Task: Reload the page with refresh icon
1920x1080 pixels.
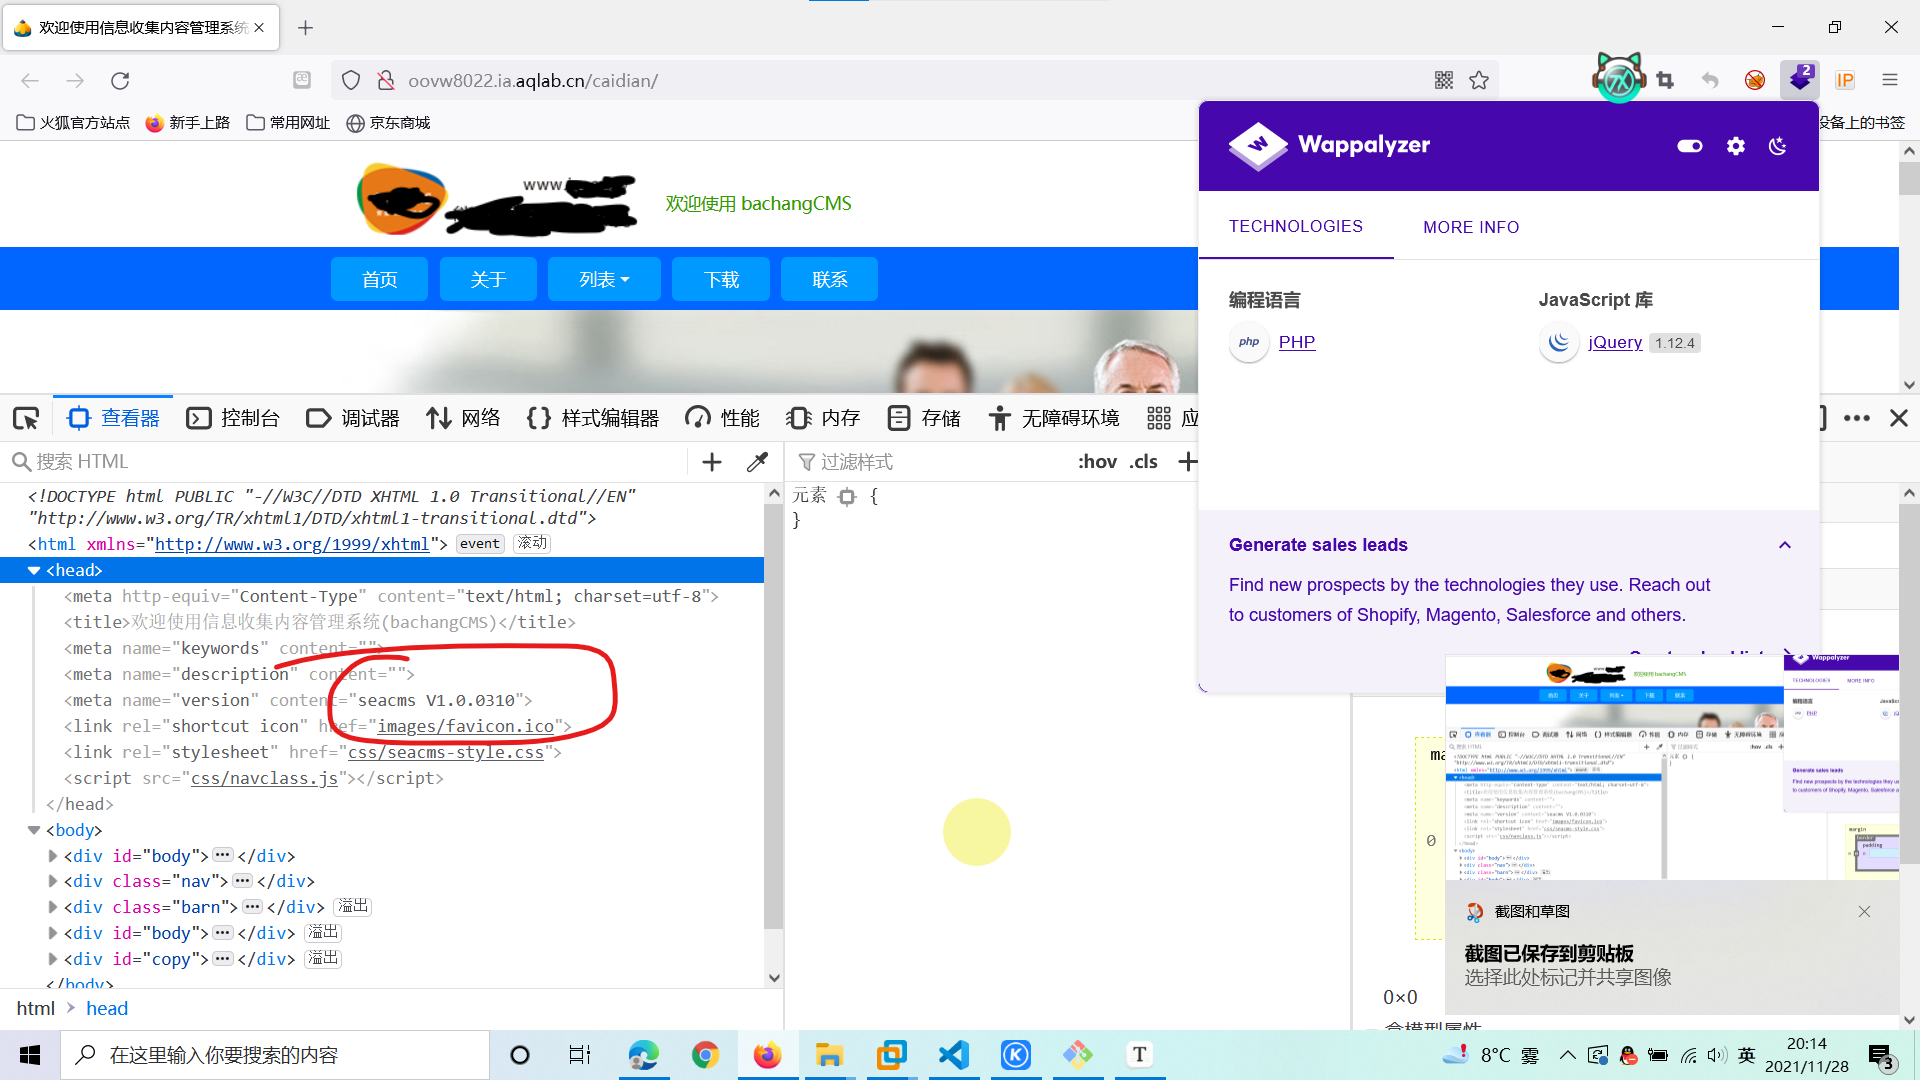Action: click(x=120, y=80)
